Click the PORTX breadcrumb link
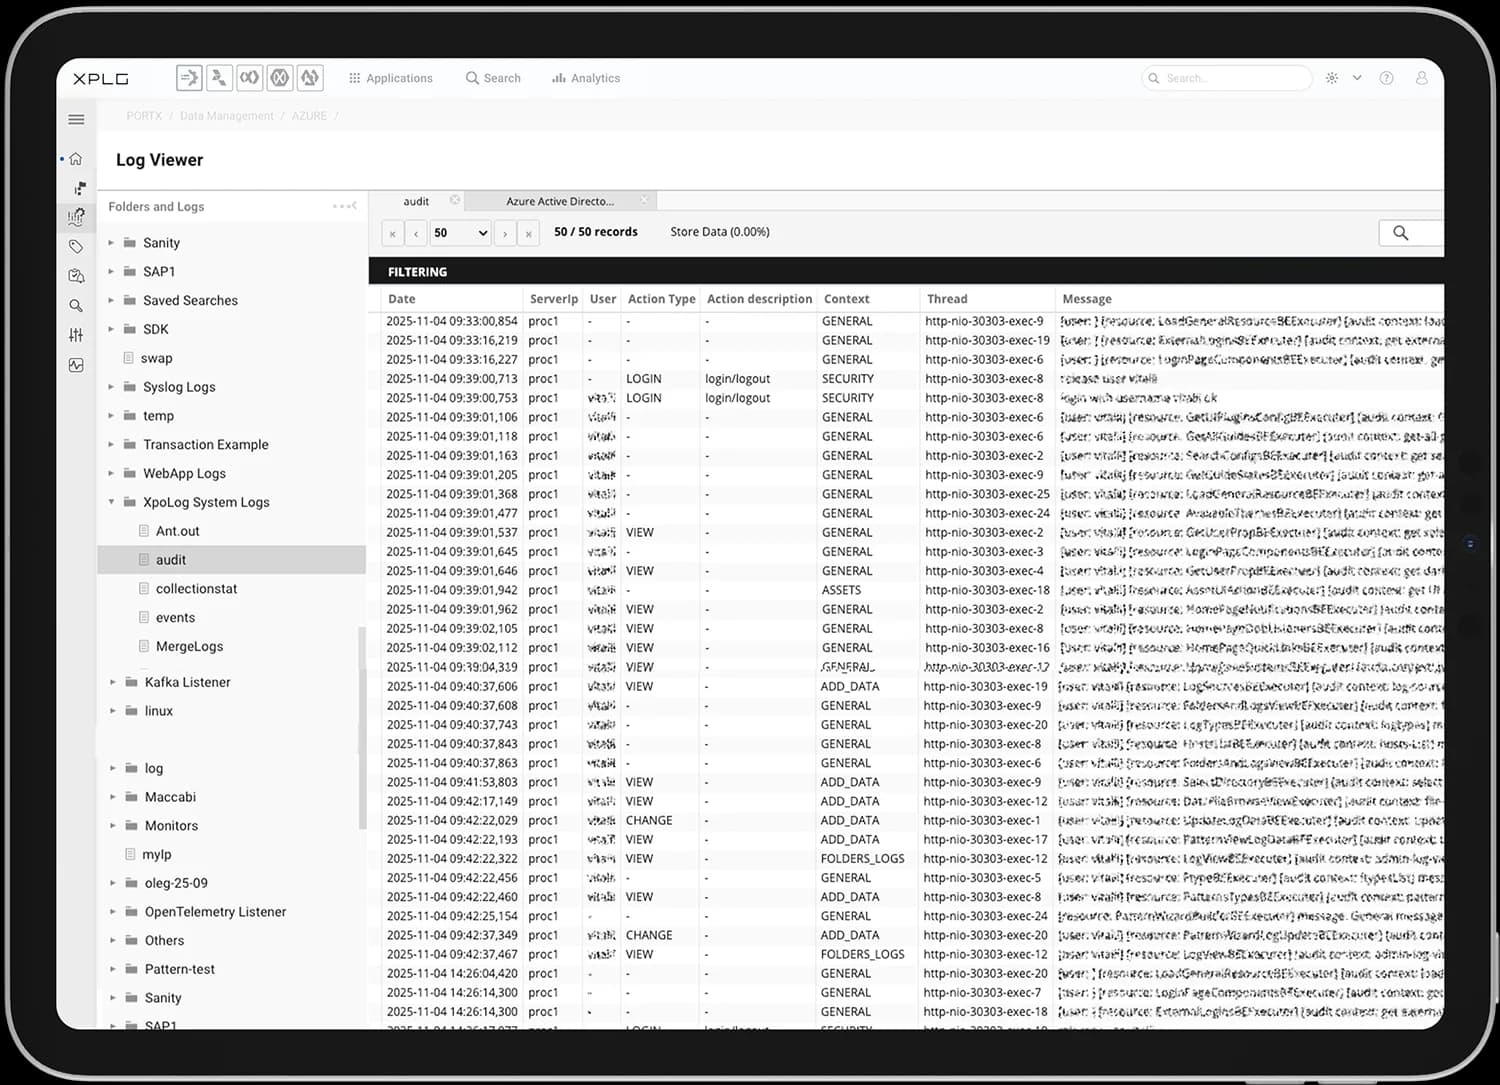Viewport: 1500px width, 1085px height. [x=144, y=116]
